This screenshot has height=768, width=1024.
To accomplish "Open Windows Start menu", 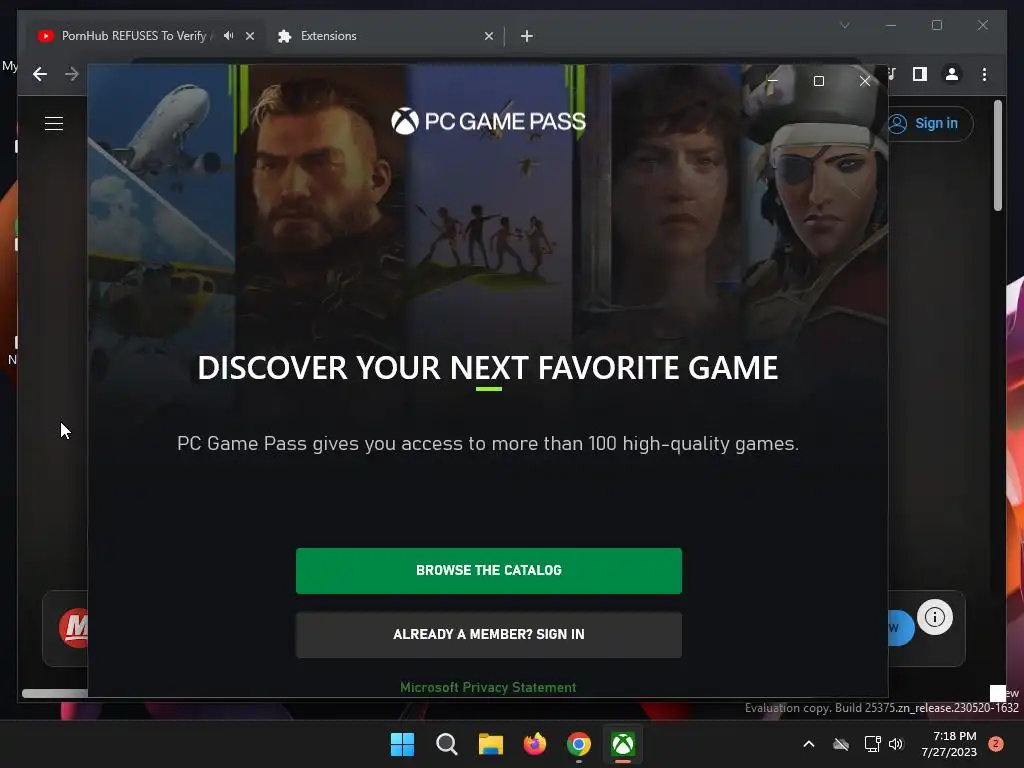I will [402, 744].
